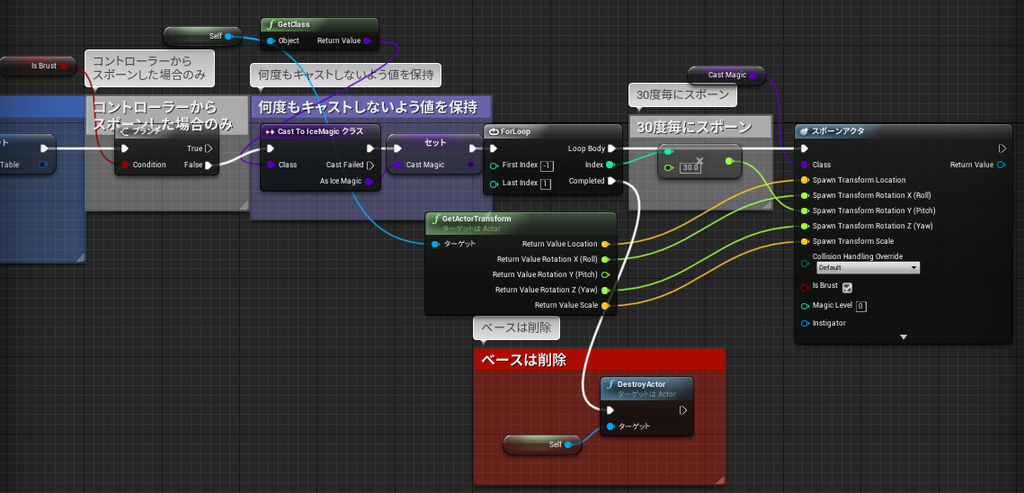Click the Cast To IceMagic node icon
Viewport: 1024px width, 493px height.
[270, 131]
